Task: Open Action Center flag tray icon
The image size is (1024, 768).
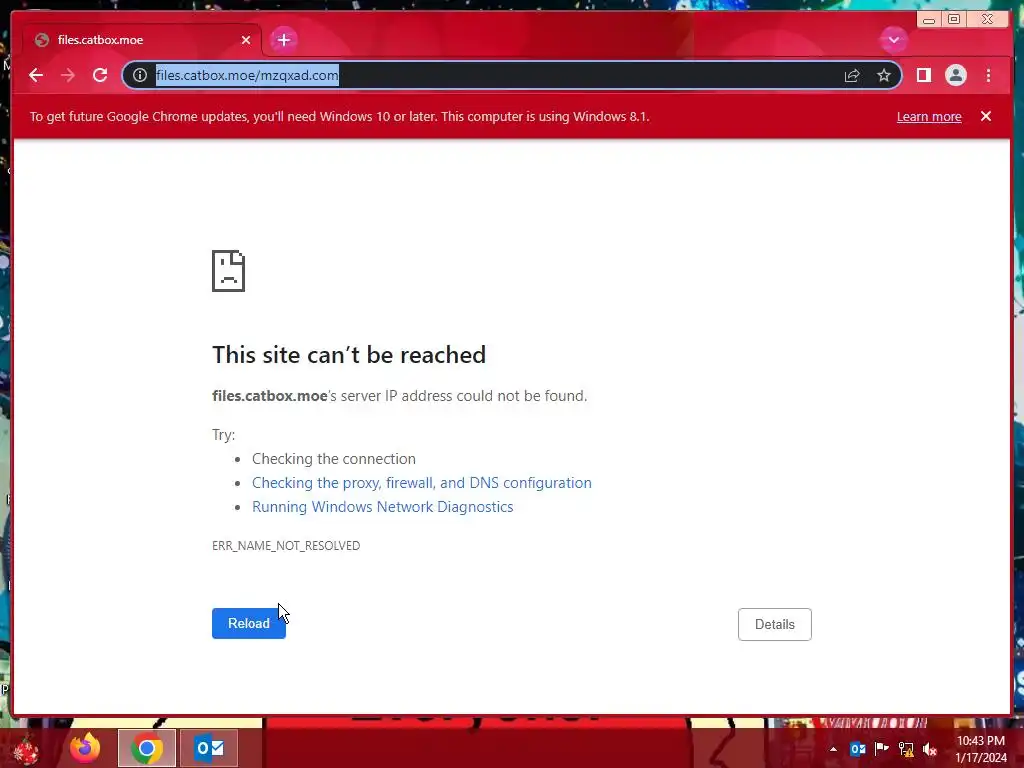Action: [x=882, y=749]
